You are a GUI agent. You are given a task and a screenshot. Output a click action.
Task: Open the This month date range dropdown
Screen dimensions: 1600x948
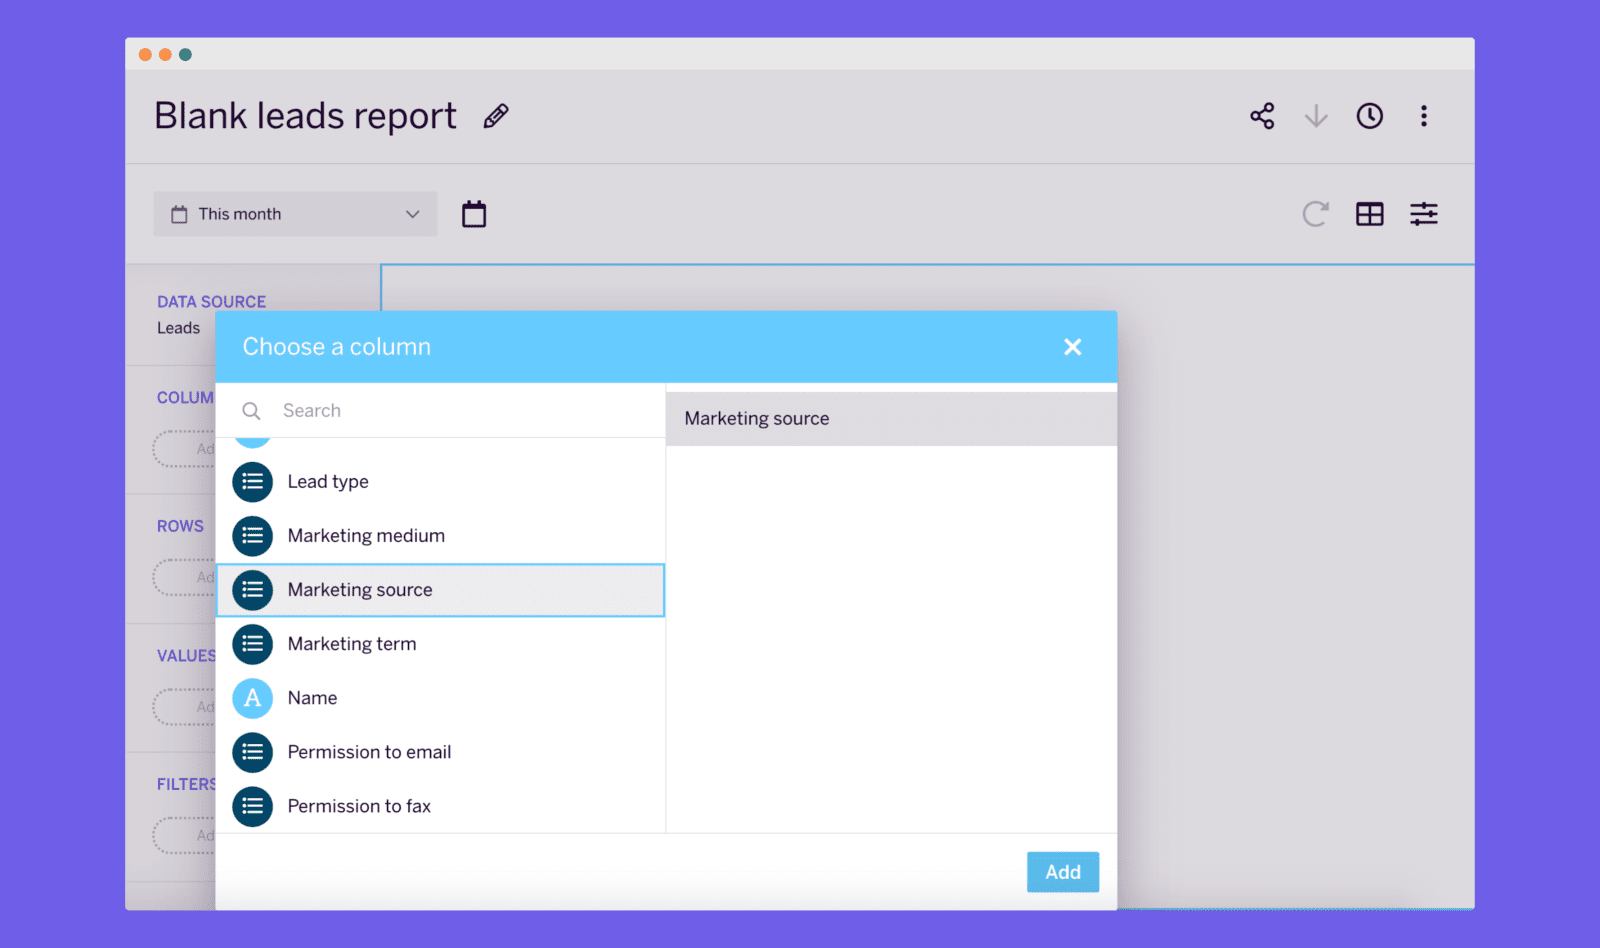click(x=295, y=213)
